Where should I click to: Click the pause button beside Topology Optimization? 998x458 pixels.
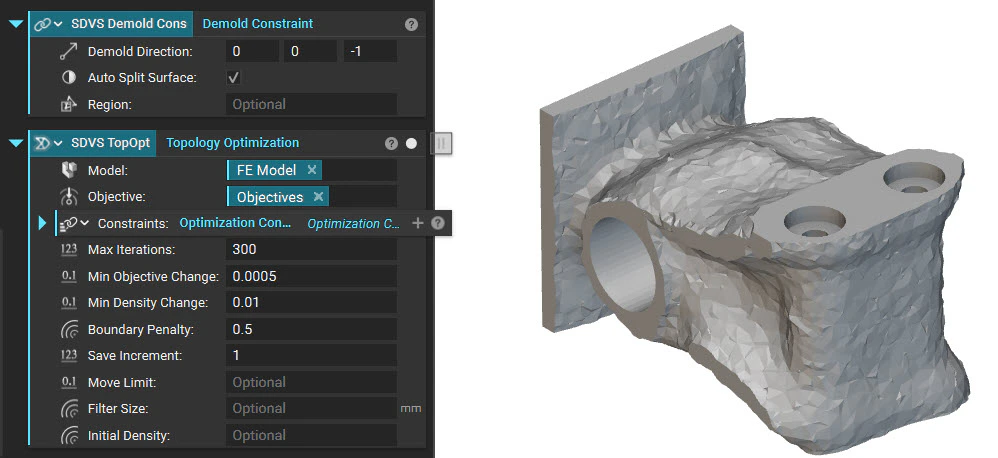[440, 143]
